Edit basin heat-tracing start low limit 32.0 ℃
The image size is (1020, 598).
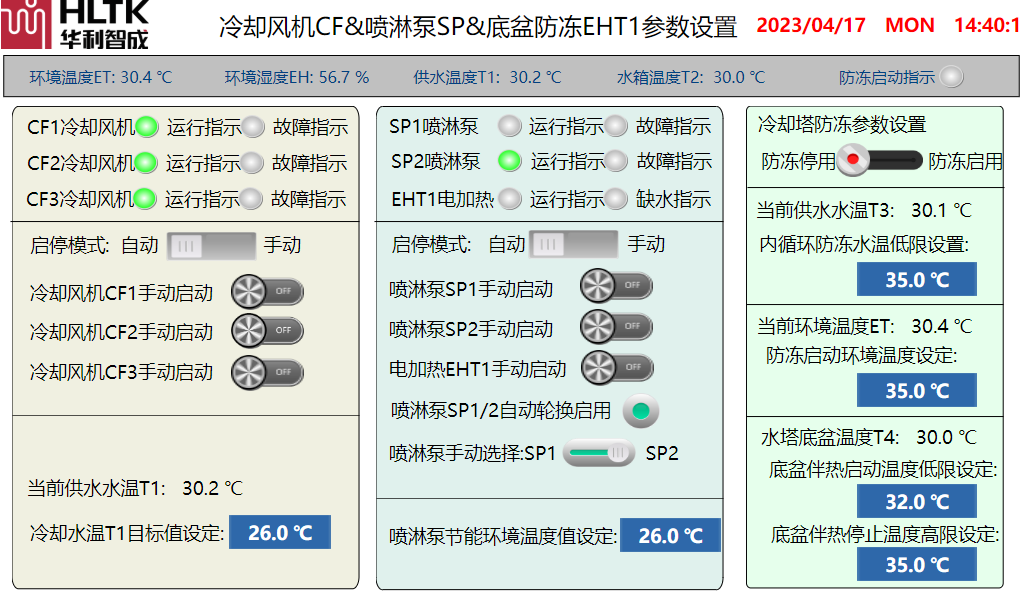pyautogui.click(x=916, y=501)
